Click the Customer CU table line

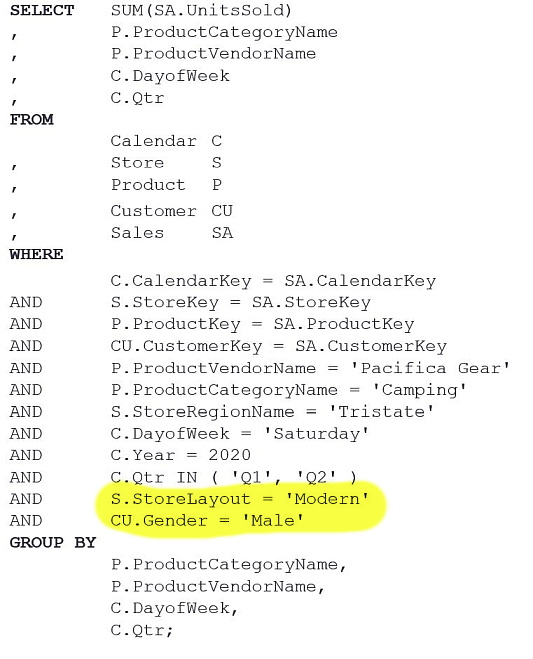[172, 211]
